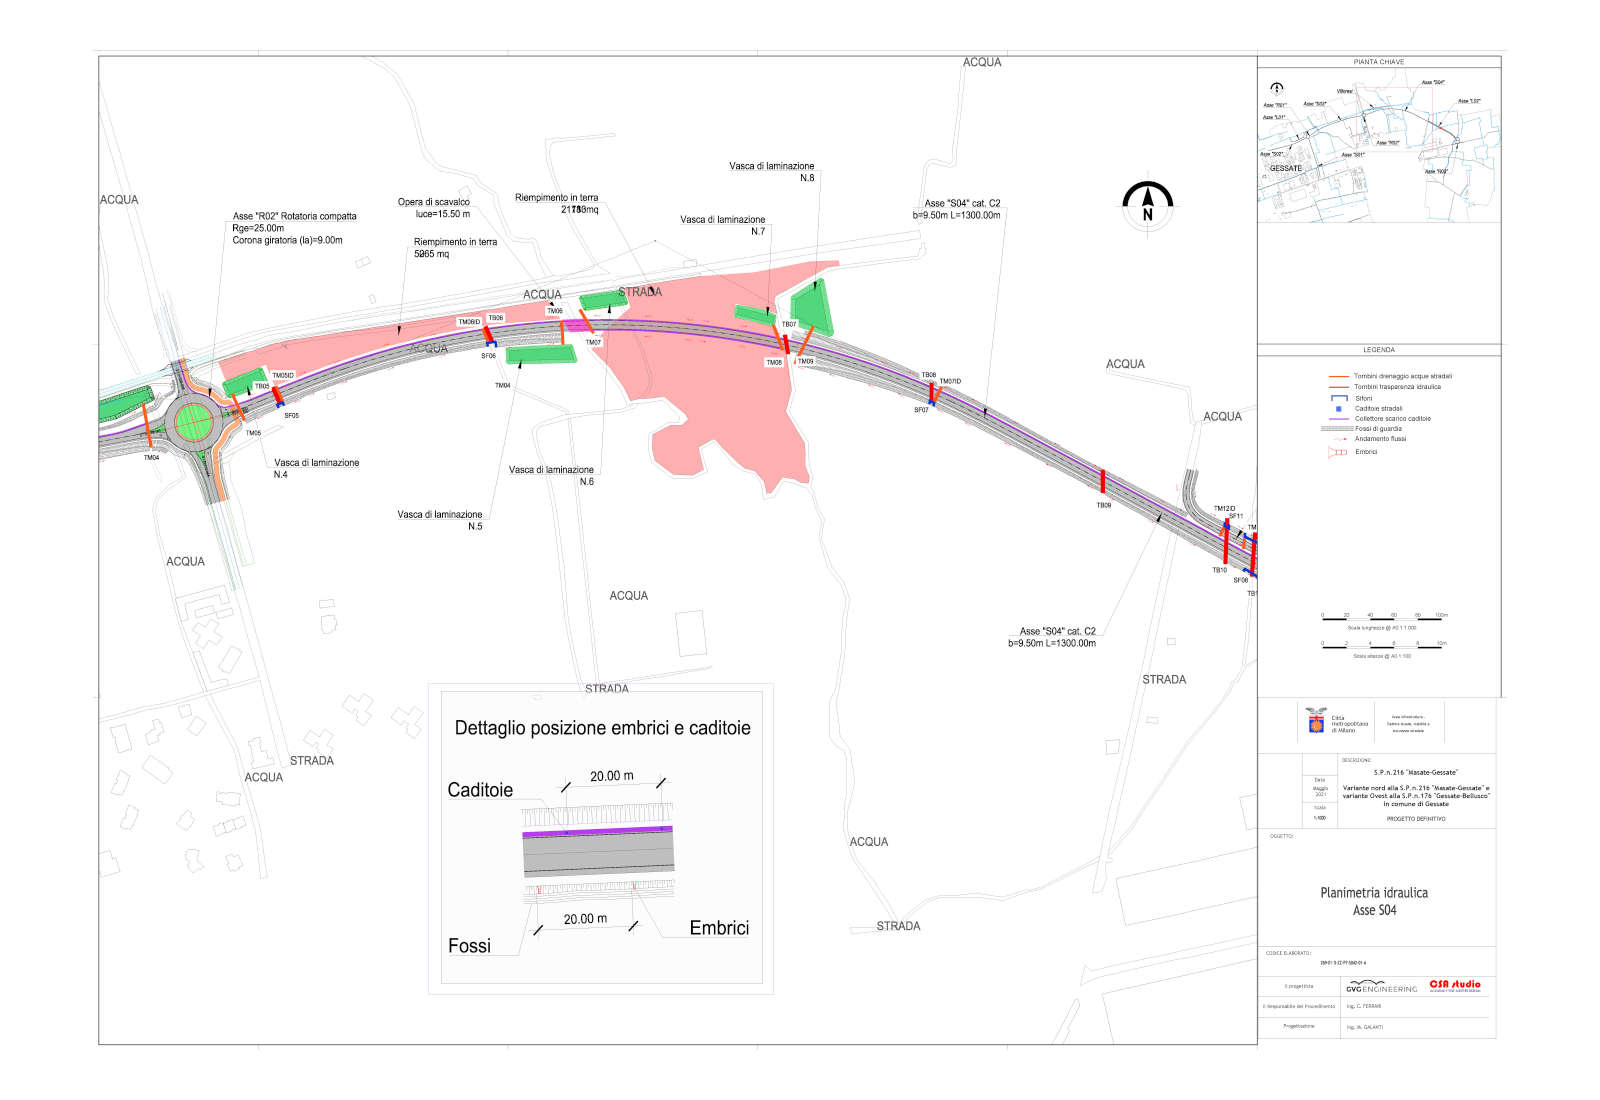The height and width of the screenshot is (1100, 1600).
Task: Click the 'GESSATE' label in the key map
Action: [1286, 169]
